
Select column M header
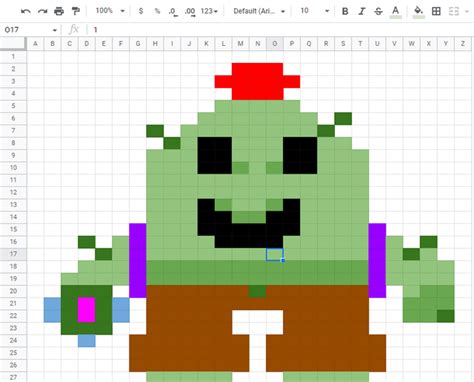240,44
